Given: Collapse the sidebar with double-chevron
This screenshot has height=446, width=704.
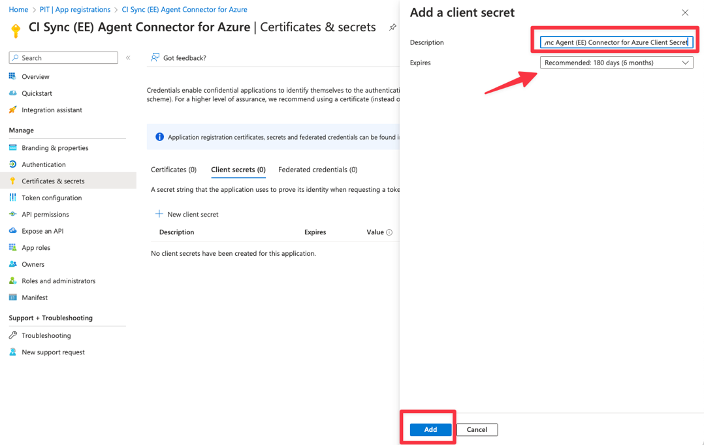Looking at the screenshot, I should [128, 57].
